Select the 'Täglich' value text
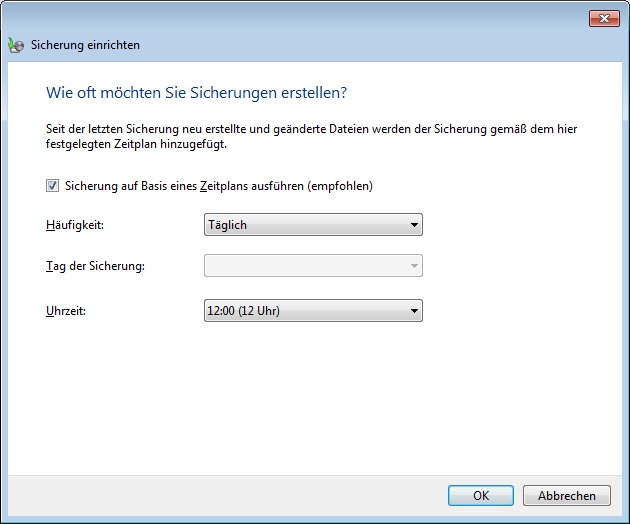 228,225
